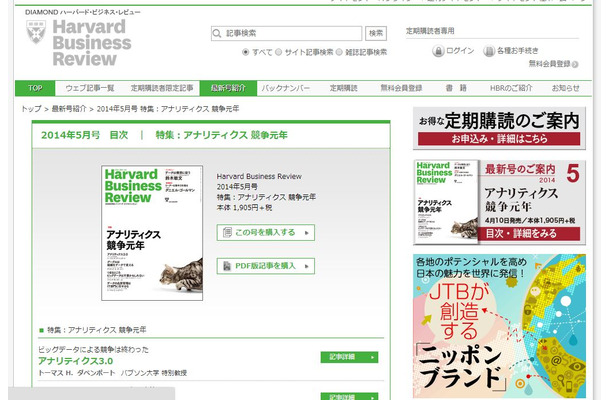Open the 定期購読 navigation tab

[x=344, y=88]
